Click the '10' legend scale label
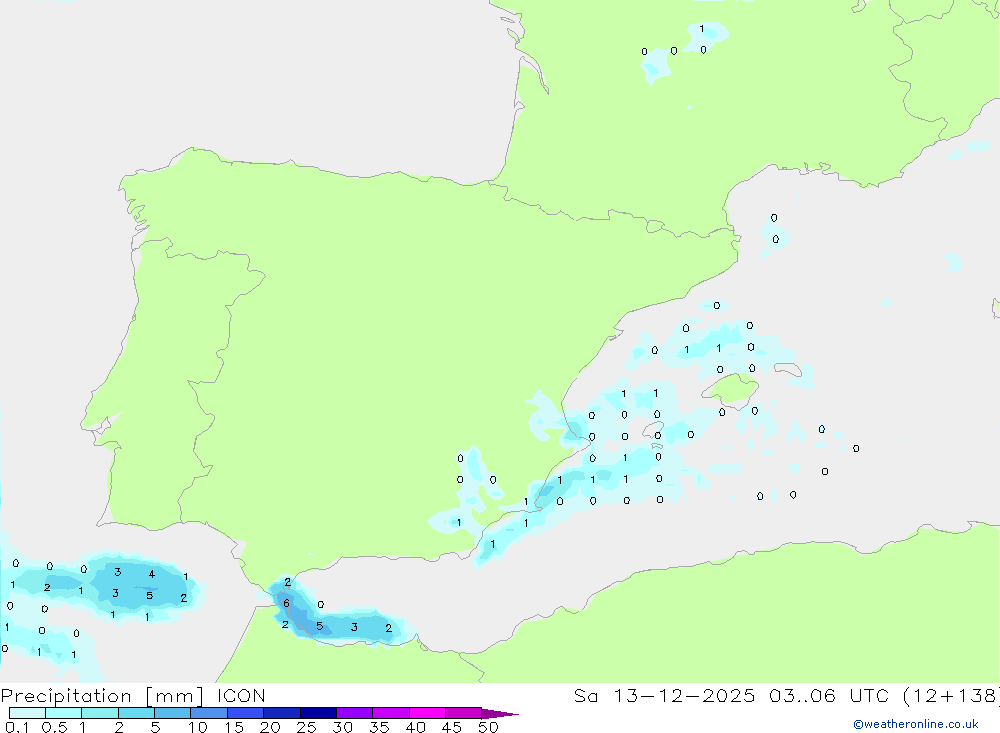Viewport: 1000px width, 733px height. click(198, 727)
